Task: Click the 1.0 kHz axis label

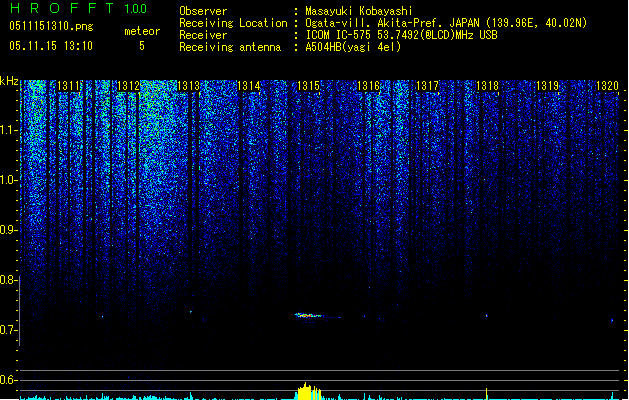Action: tap(9, 180)
